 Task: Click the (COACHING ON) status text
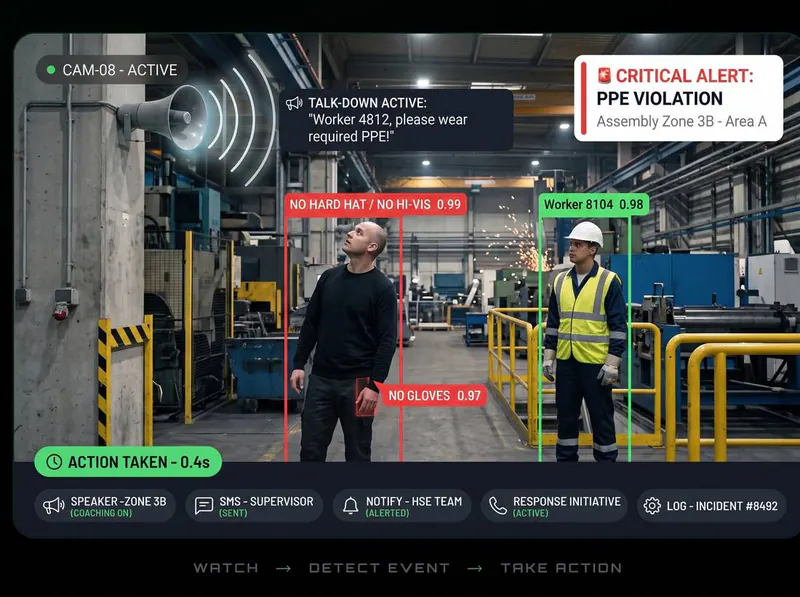(x=101, y=513)
